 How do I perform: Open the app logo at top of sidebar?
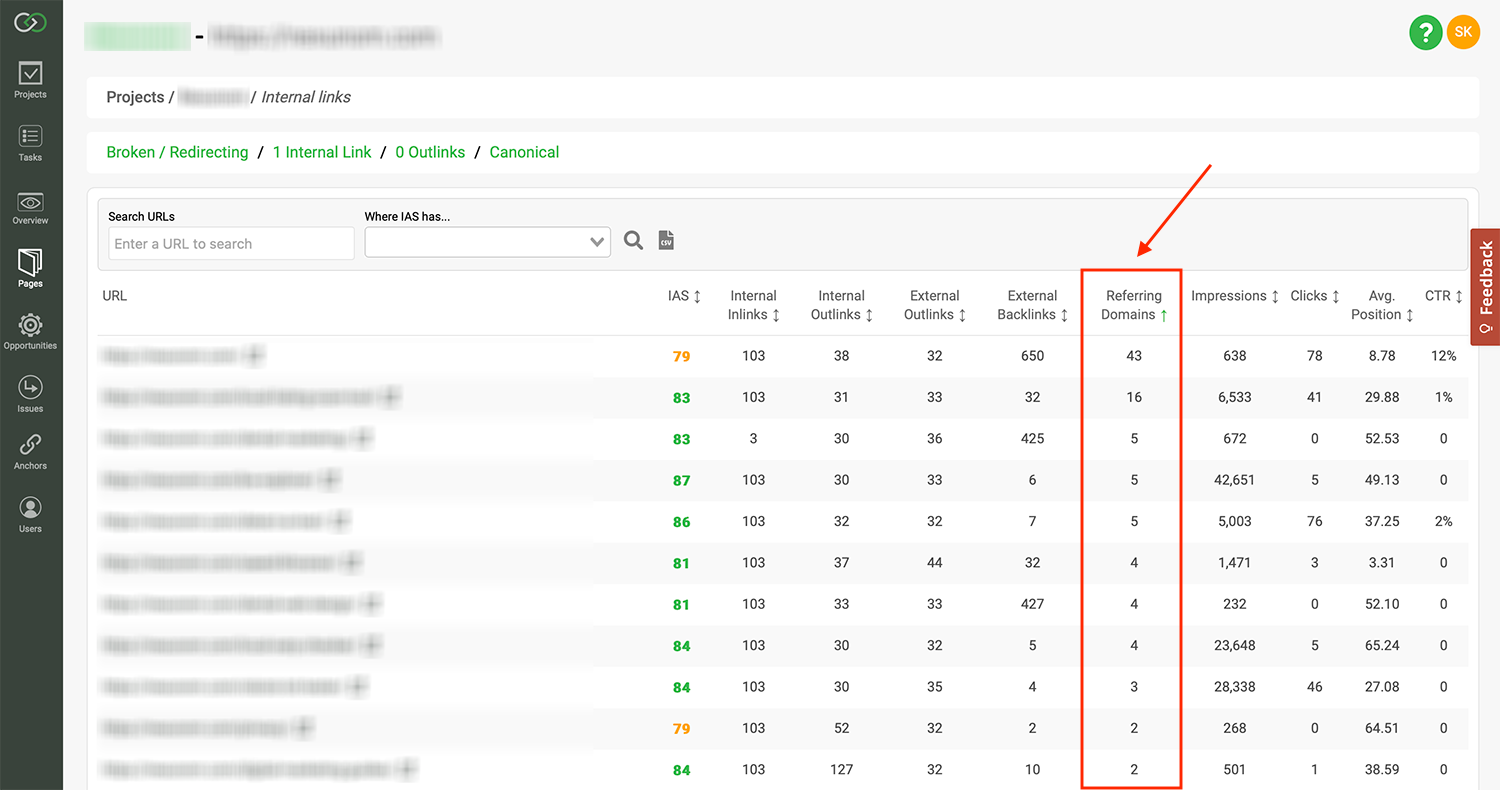click(30, 22)
